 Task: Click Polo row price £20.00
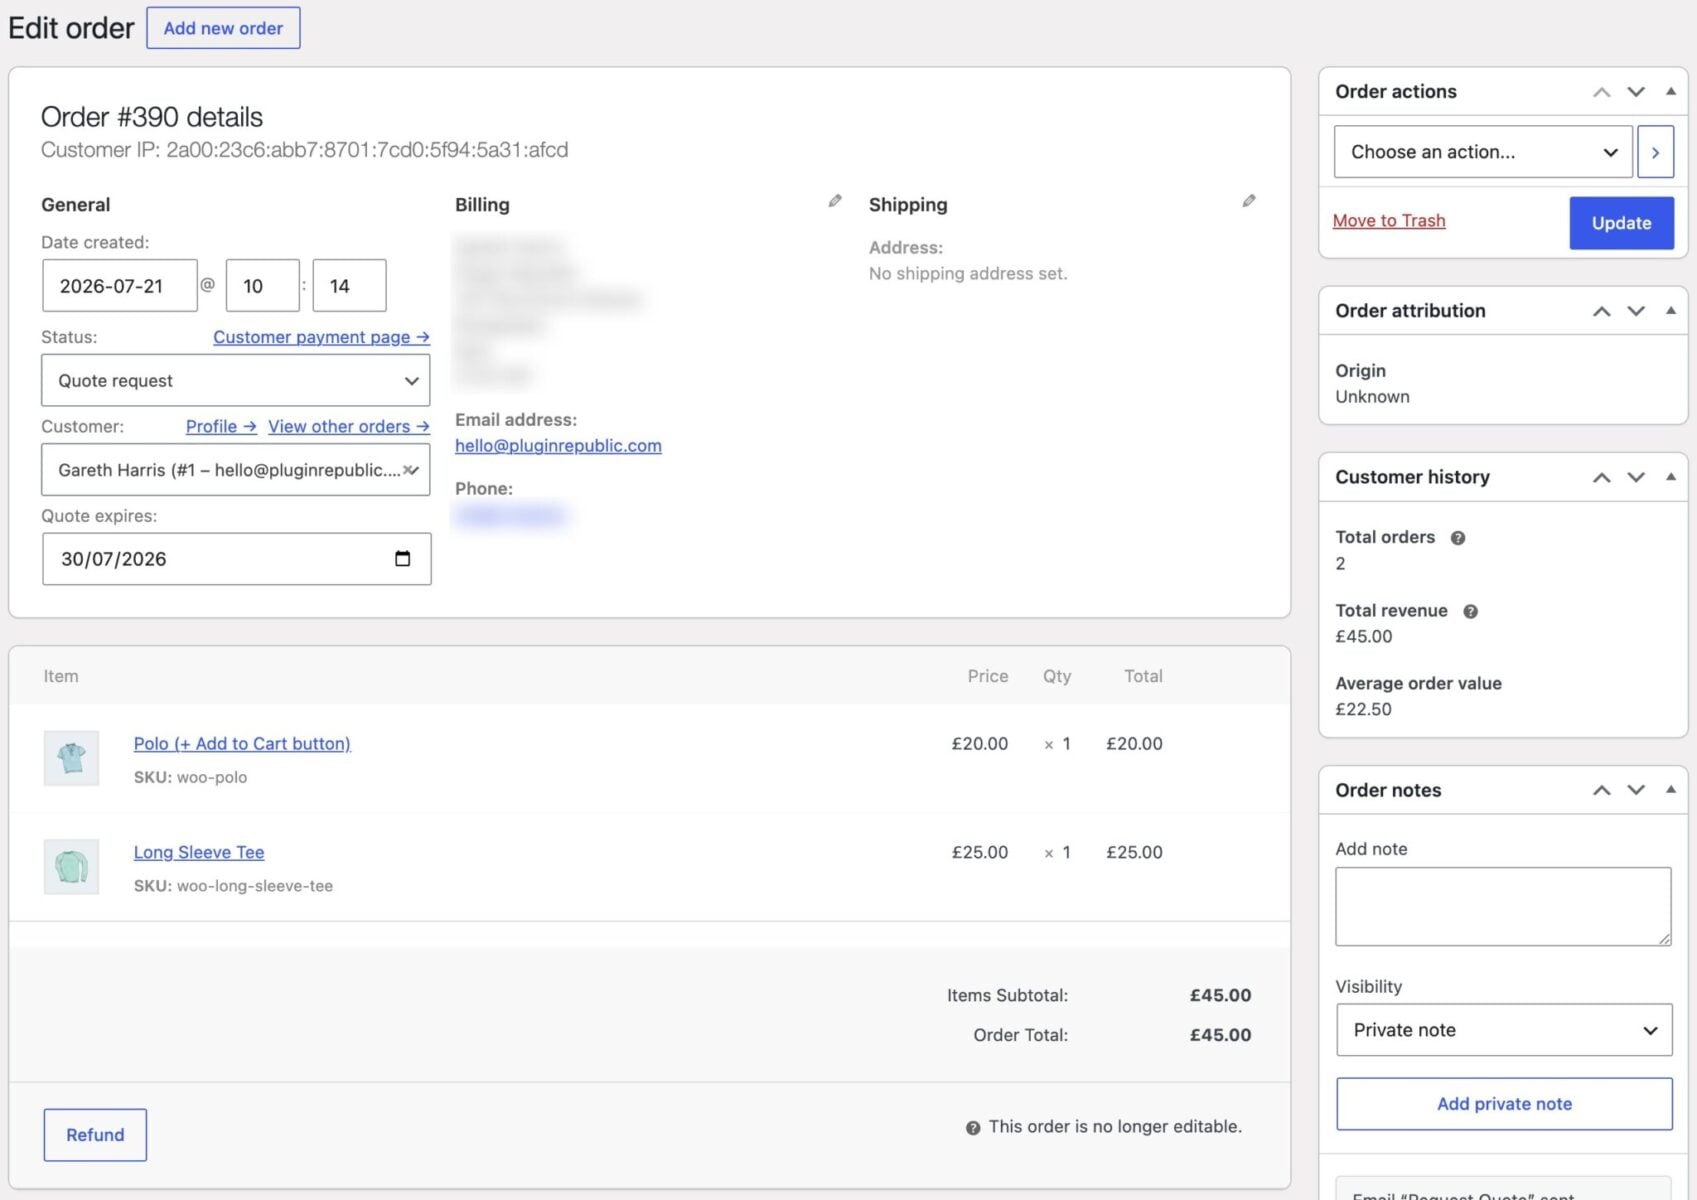(x=979, y=744)
